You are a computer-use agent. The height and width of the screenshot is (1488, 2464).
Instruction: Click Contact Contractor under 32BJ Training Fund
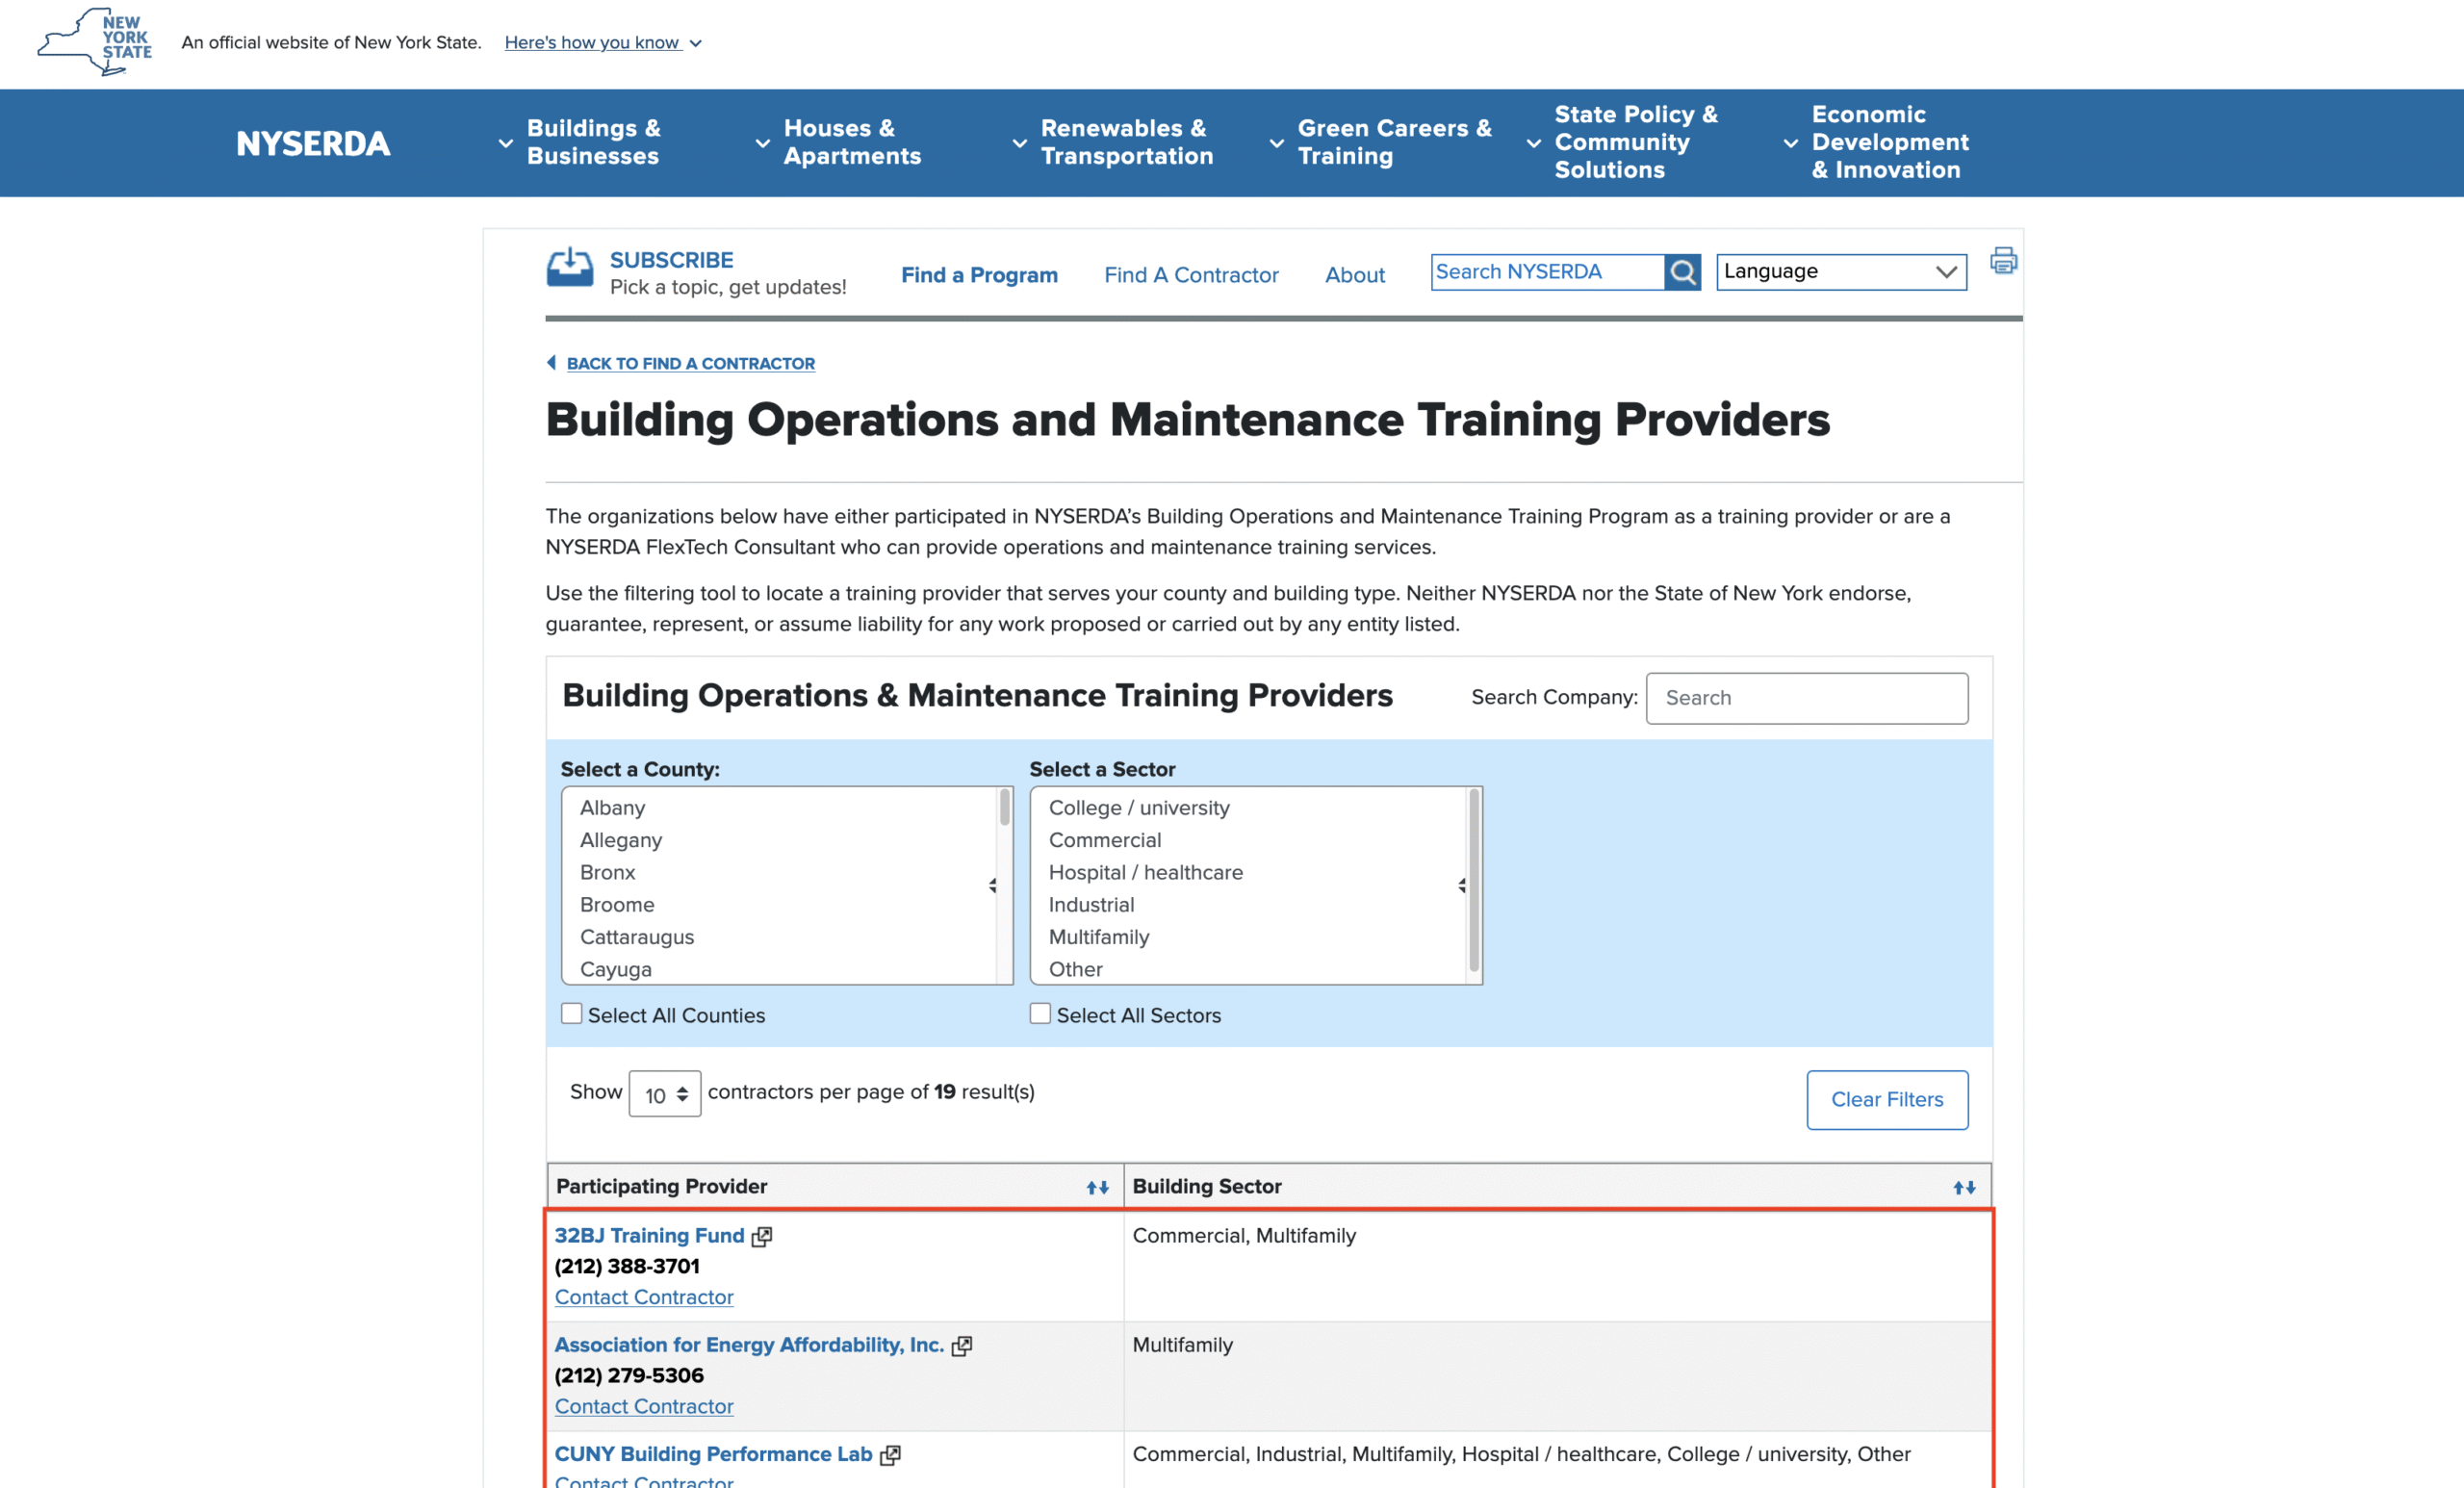pos(644,1297)
